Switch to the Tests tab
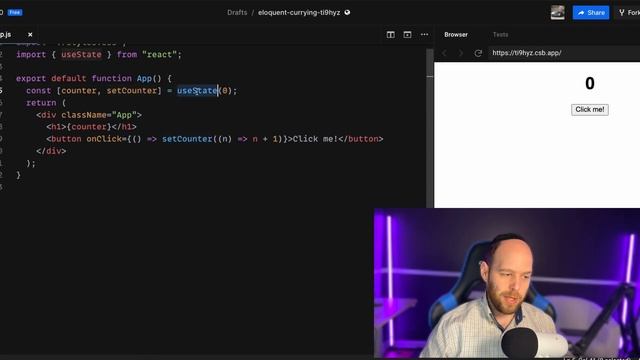This screenshot has width=640, height=360. coord(500,35)
